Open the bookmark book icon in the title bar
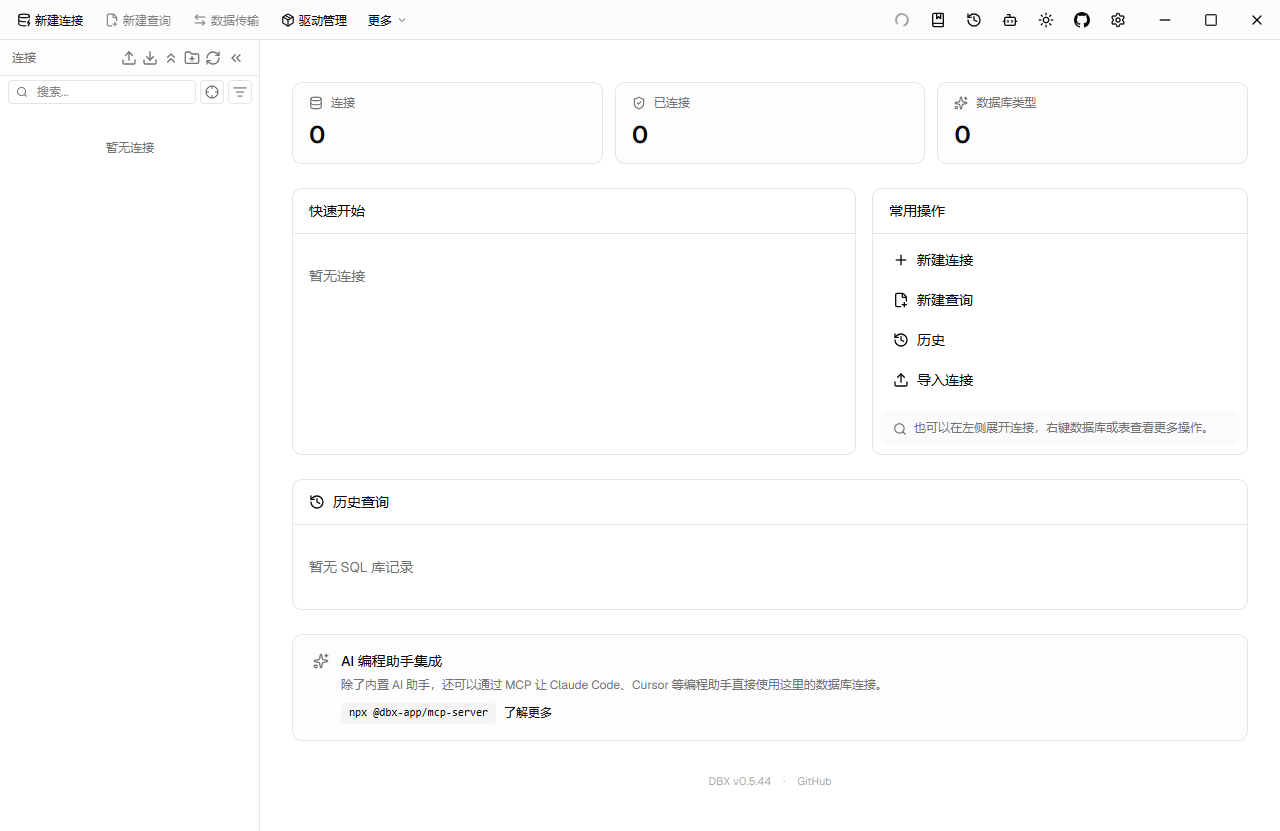The image size is (1280, 831). point(938,20)
